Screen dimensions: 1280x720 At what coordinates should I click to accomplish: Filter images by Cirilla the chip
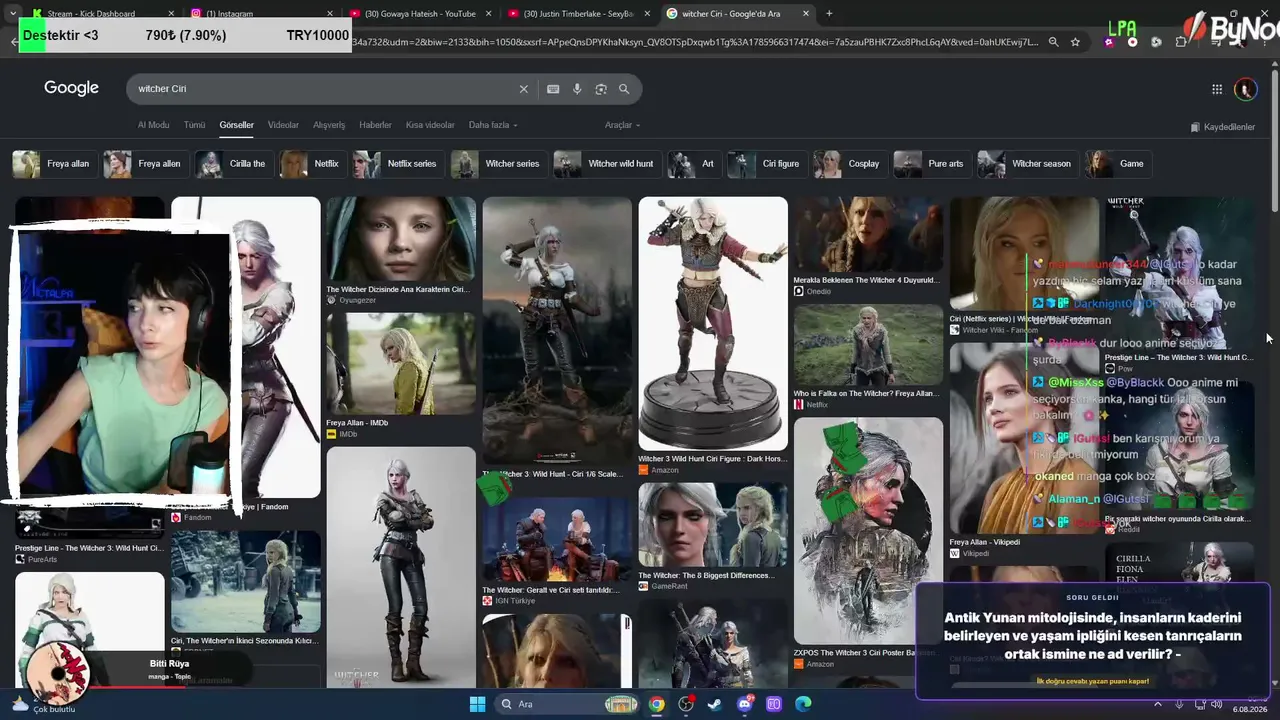pos(233,164)
